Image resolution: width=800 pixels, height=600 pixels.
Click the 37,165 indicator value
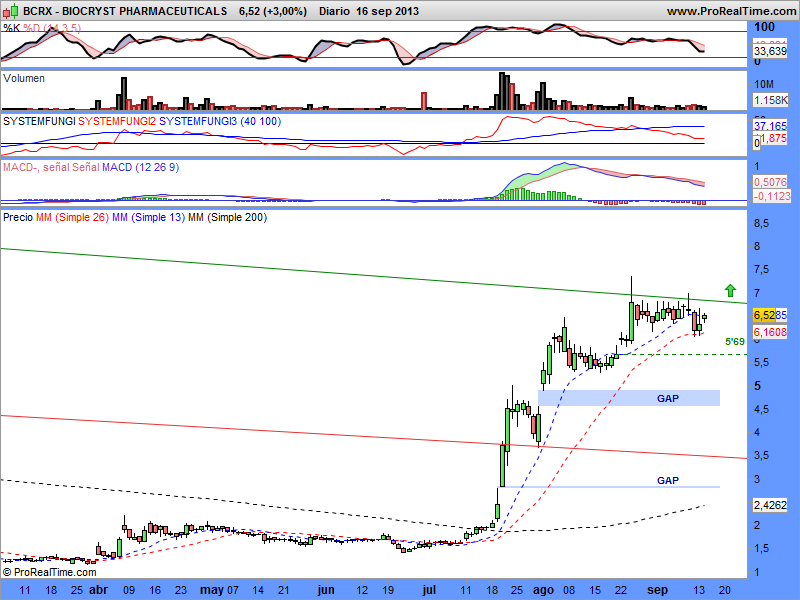point(770,126)
